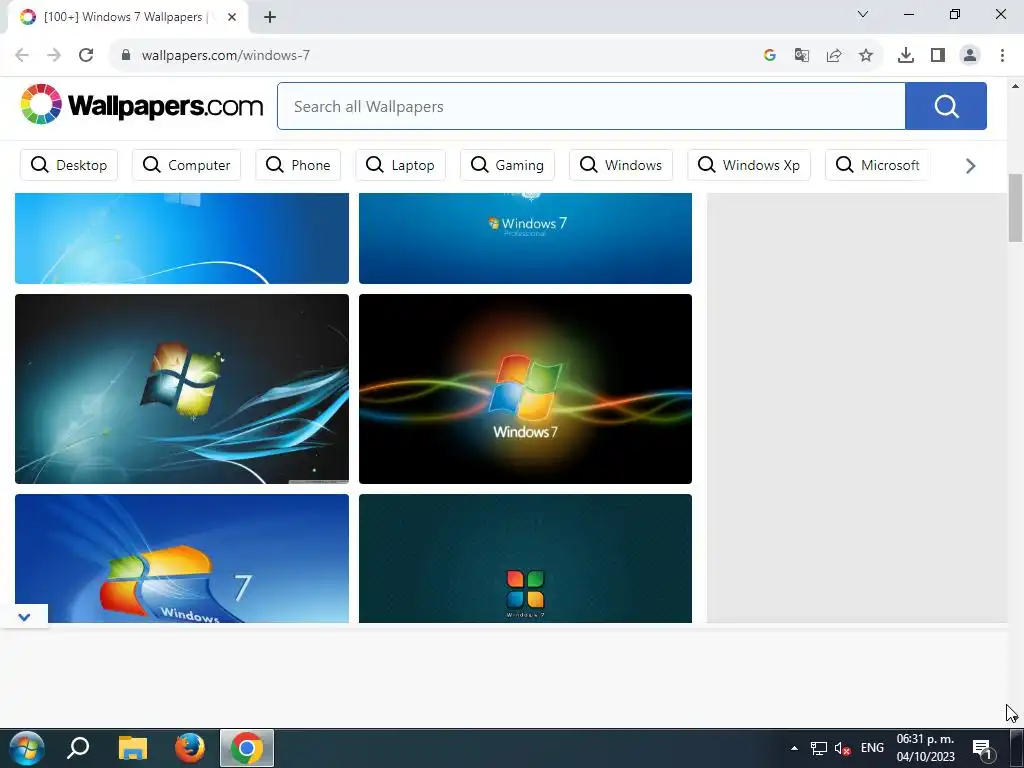The width and height of the screenshot is (1024, 768).
Task: Select the Laptop category chip
Action: click(400, 165)
